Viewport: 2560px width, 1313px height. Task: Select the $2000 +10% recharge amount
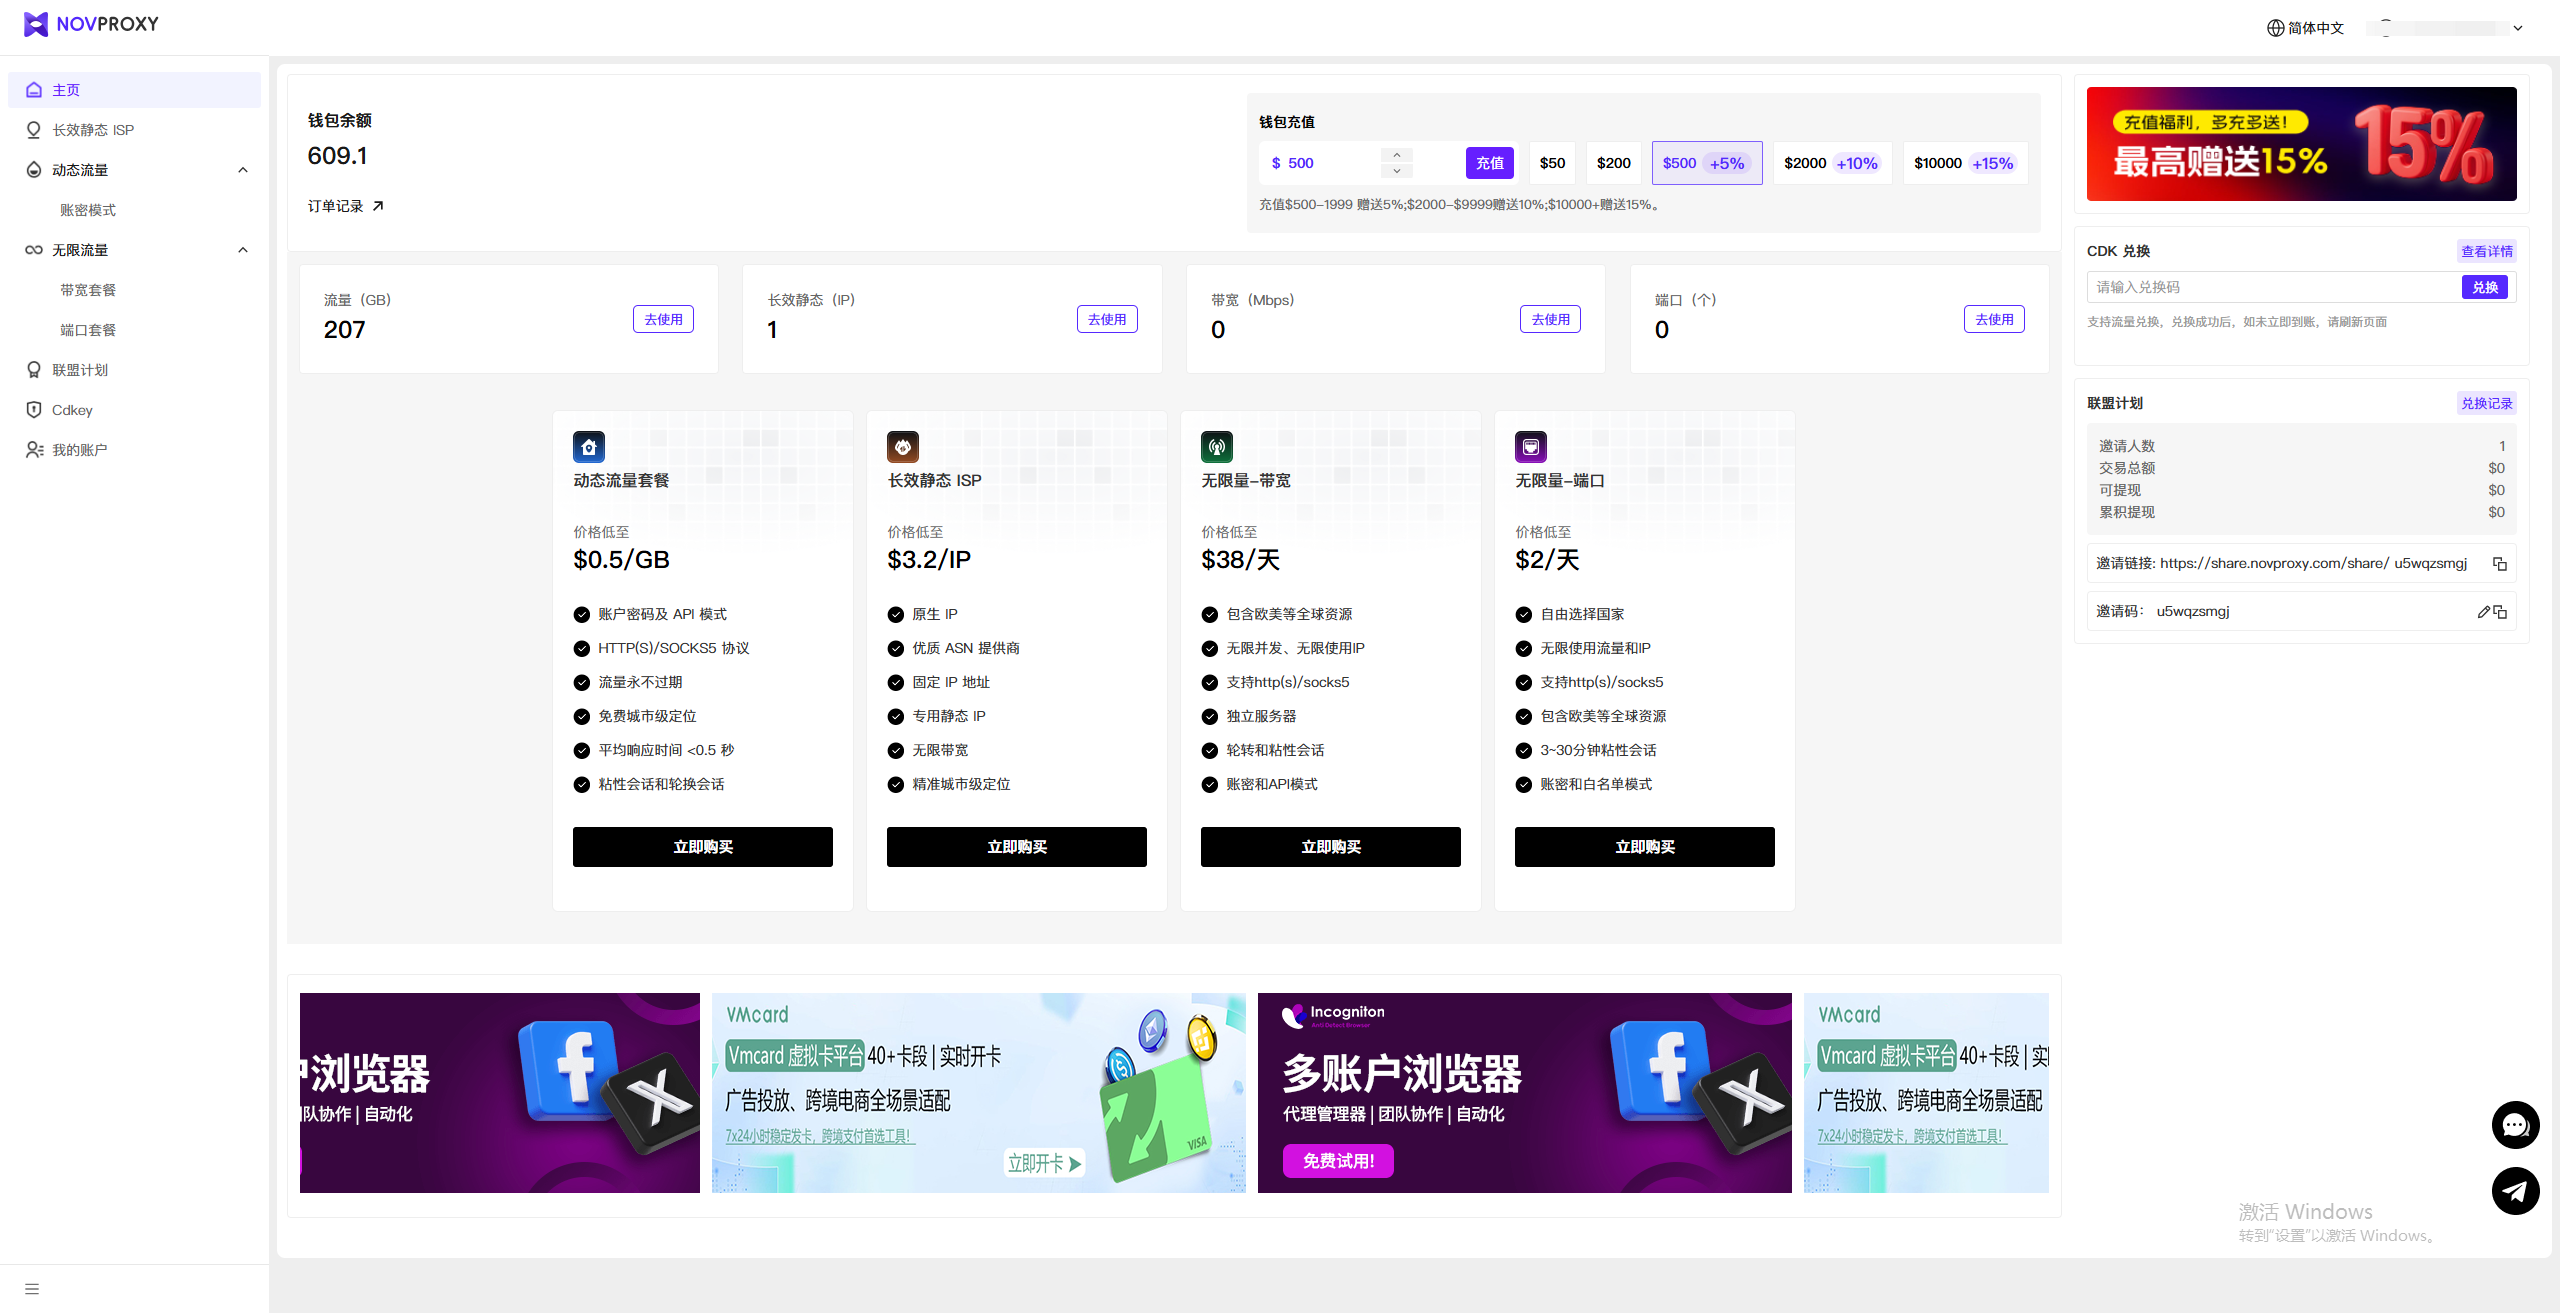(1831, 163)
